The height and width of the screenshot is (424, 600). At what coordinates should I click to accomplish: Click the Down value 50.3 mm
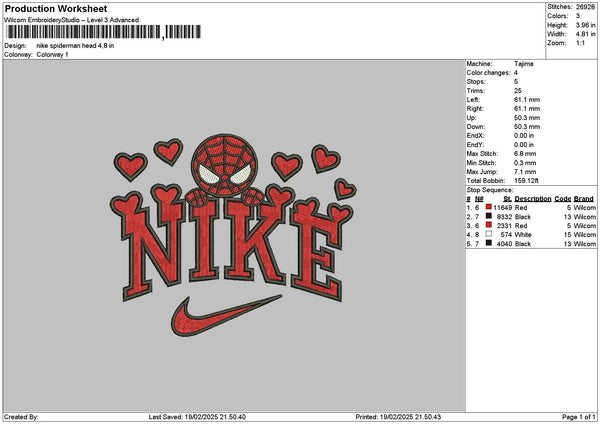[x=527, y=127]
